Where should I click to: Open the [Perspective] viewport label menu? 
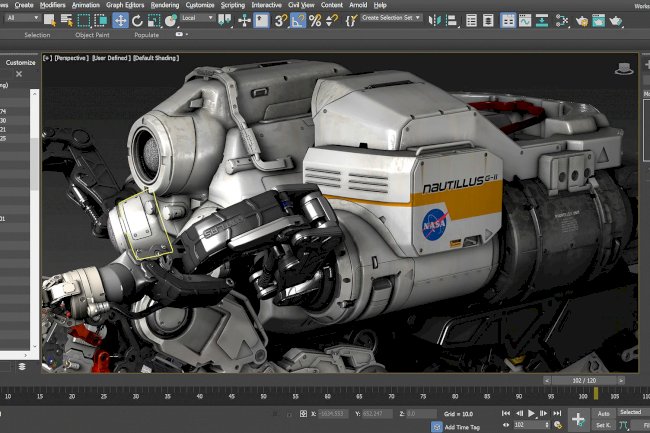[72, 58]
